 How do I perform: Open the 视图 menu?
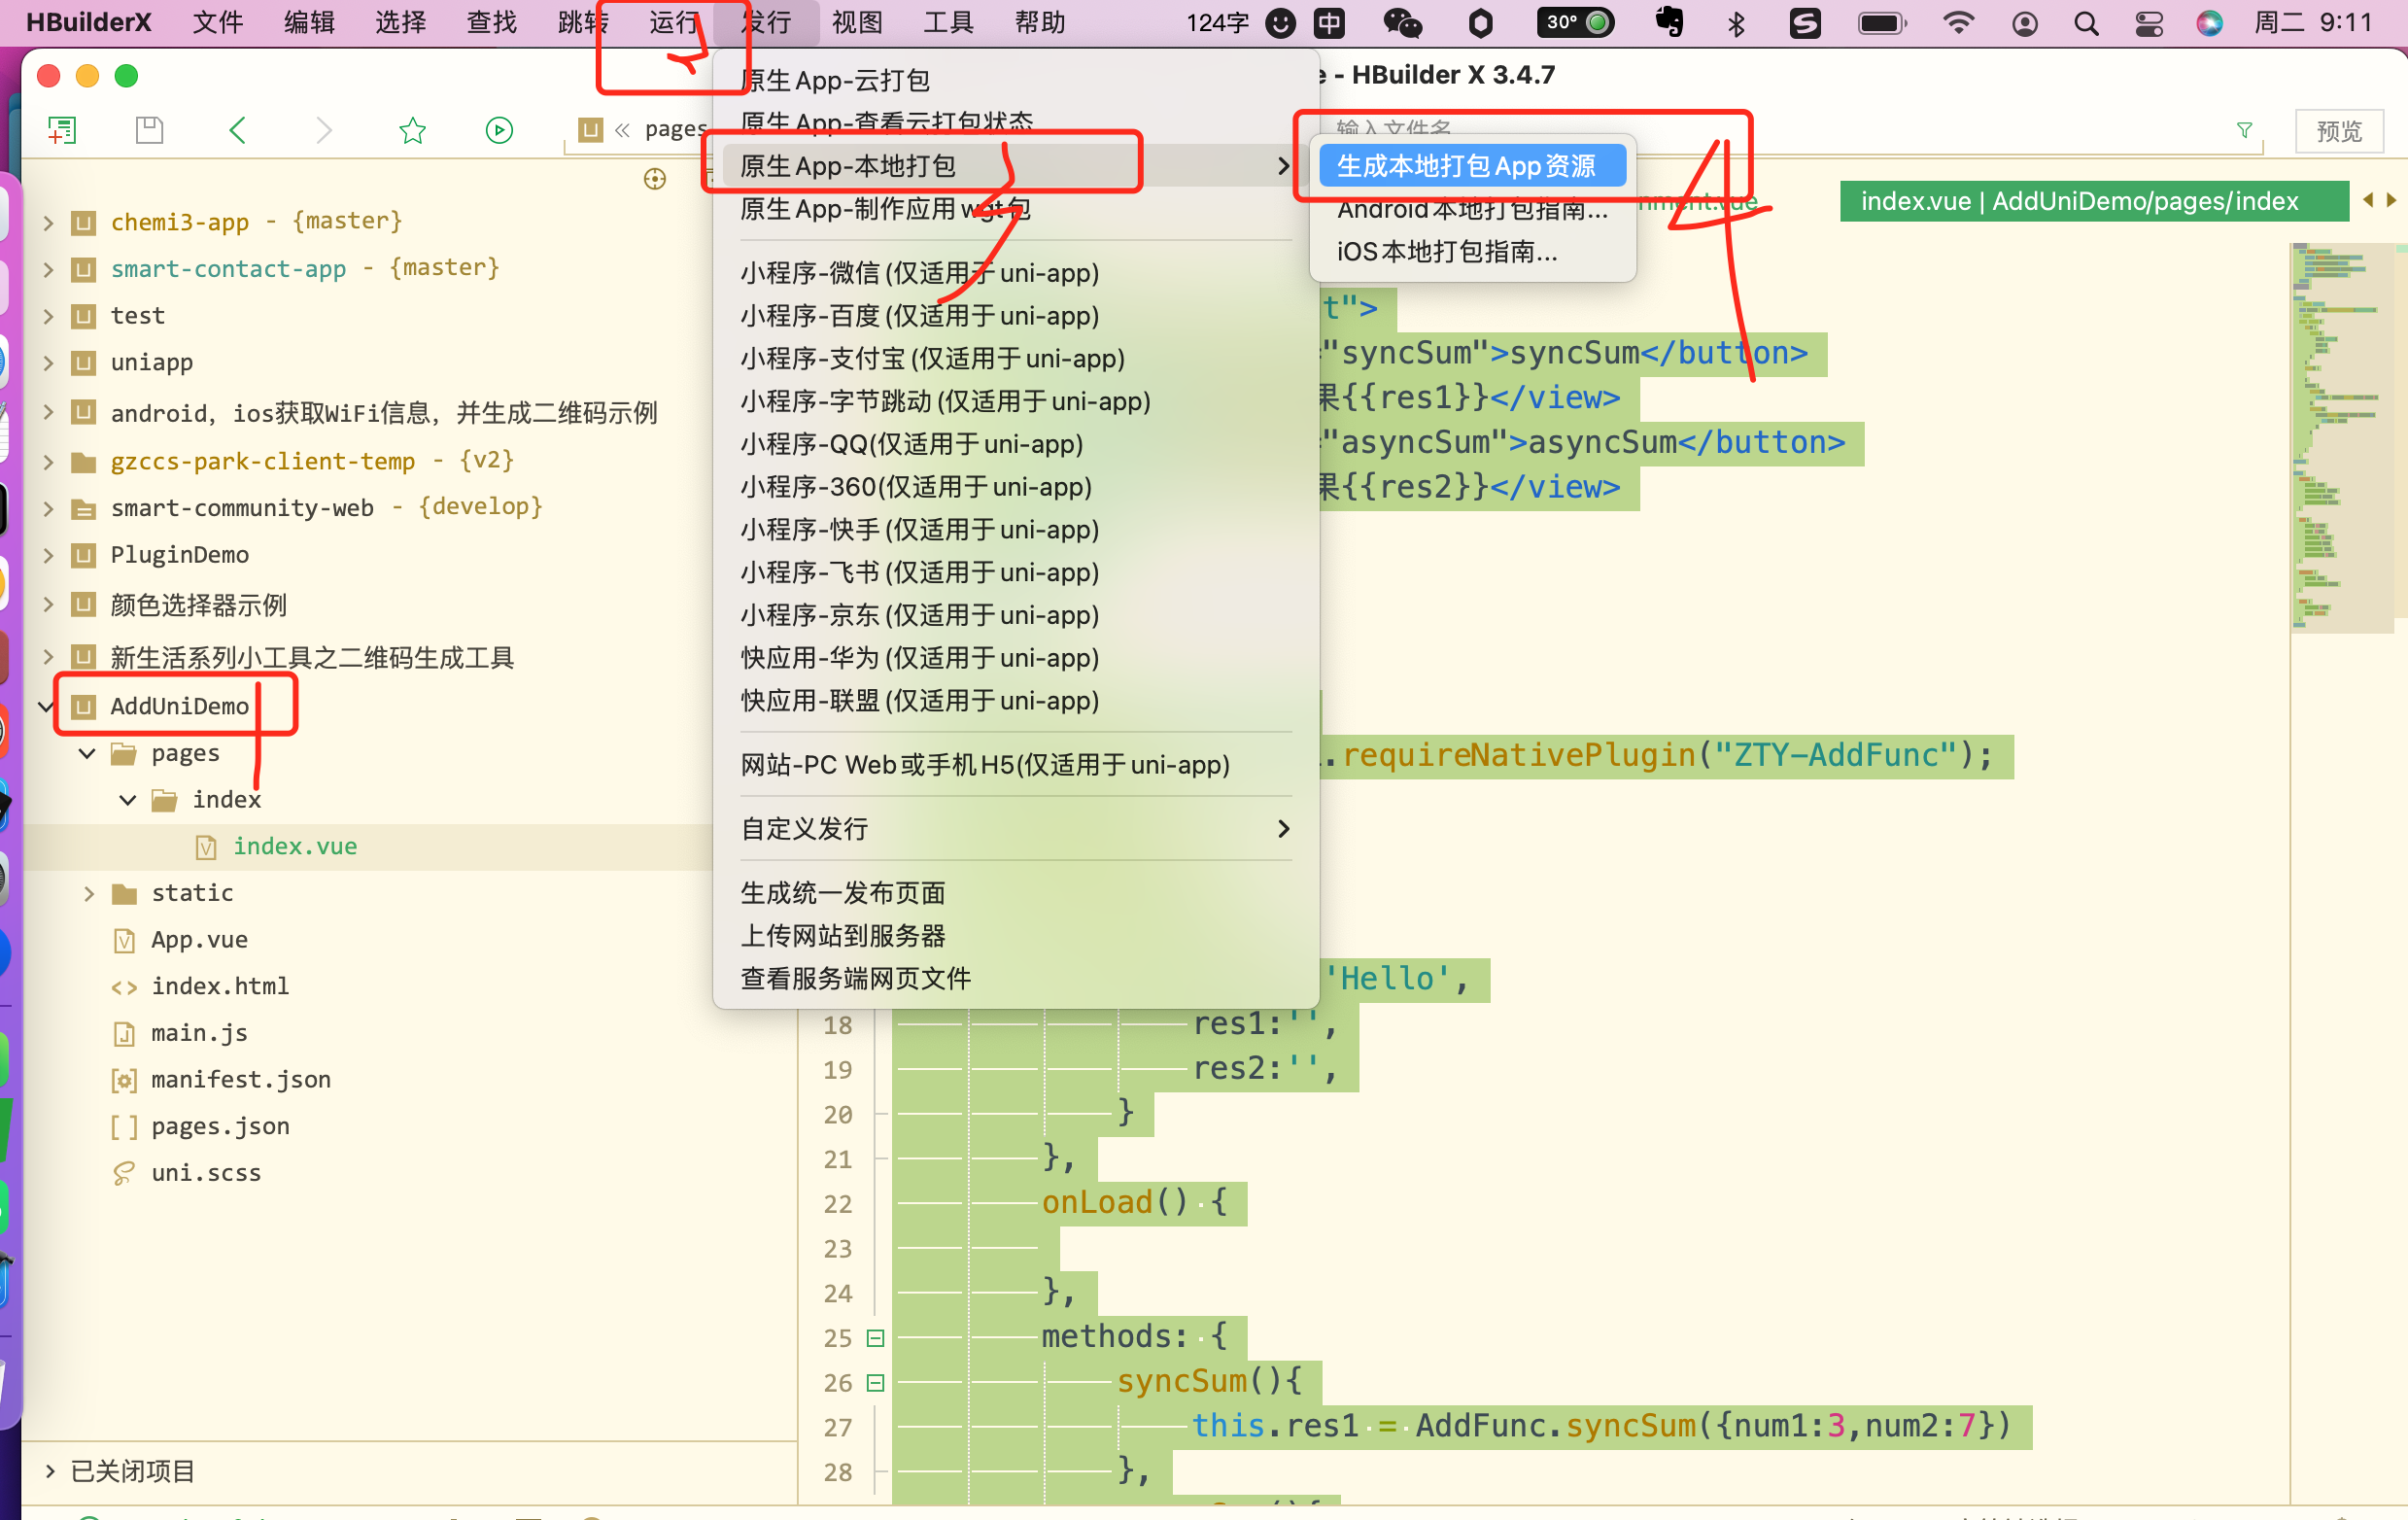point(857,23)
